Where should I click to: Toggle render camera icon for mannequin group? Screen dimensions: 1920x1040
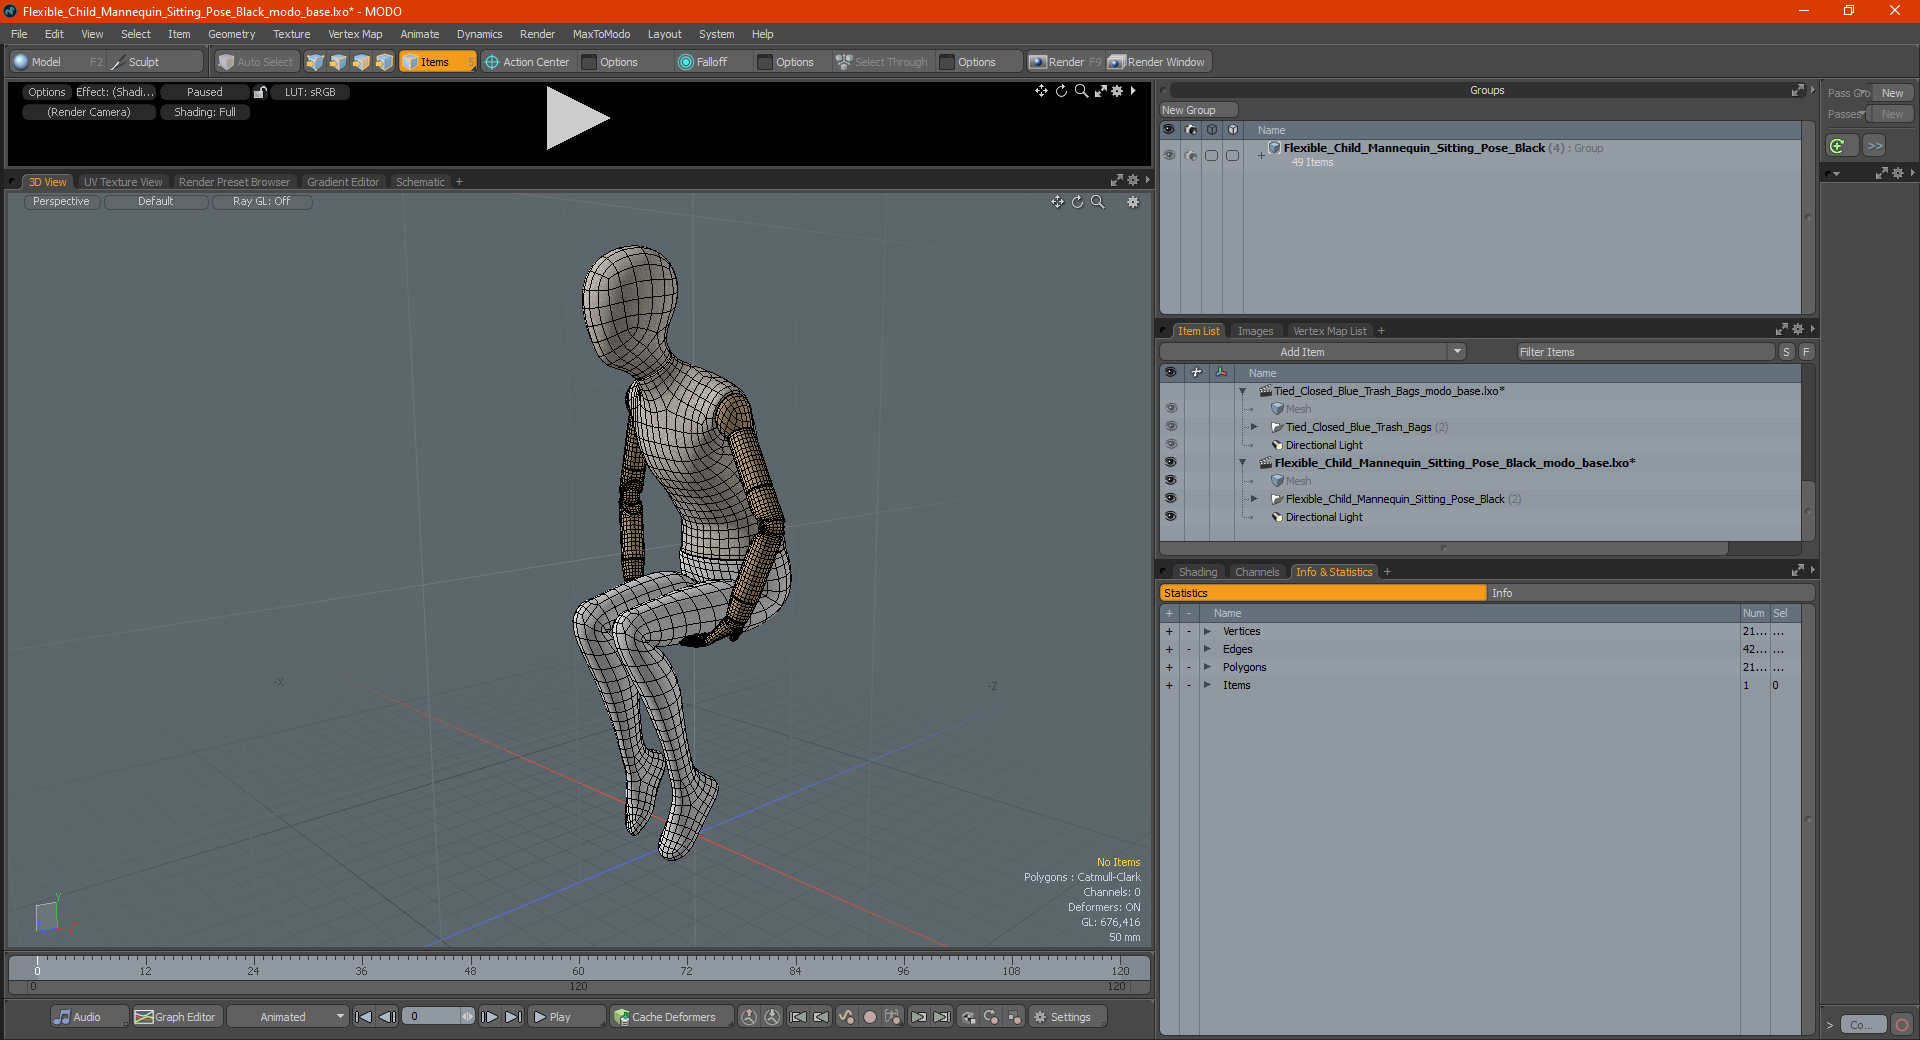pos(1190,155)
